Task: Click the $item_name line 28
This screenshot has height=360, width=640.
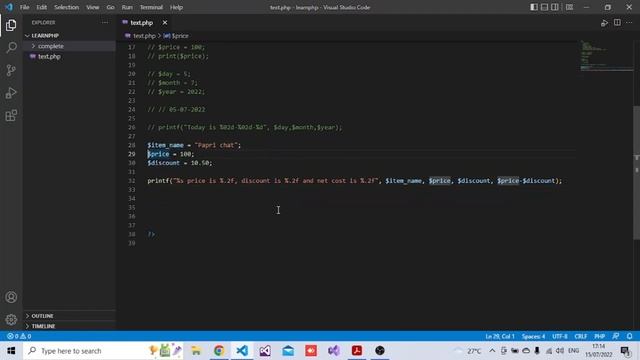Action: click(194, 145)
